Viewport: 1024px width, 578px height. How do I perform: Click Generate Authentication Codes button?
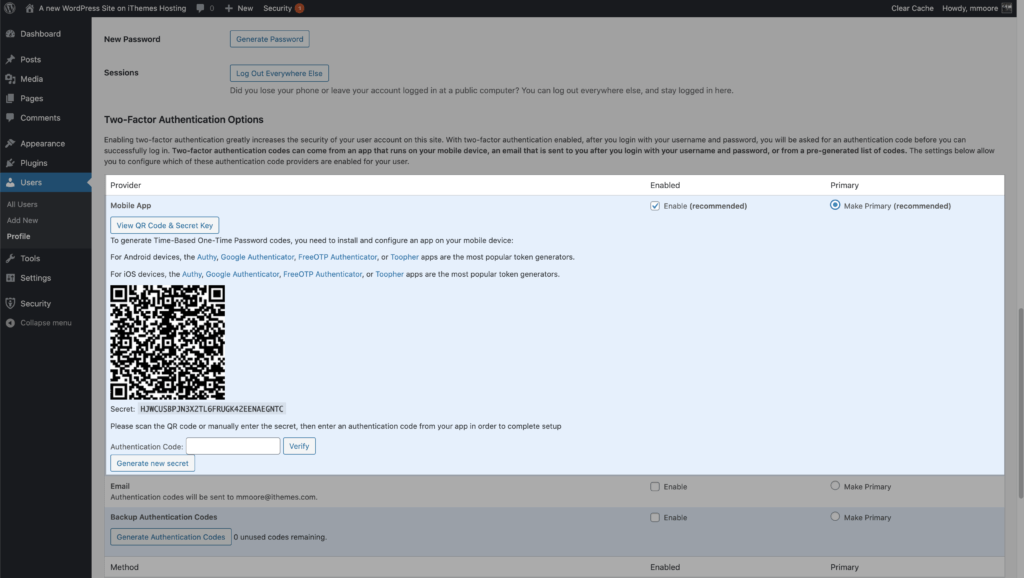(170, 537)
